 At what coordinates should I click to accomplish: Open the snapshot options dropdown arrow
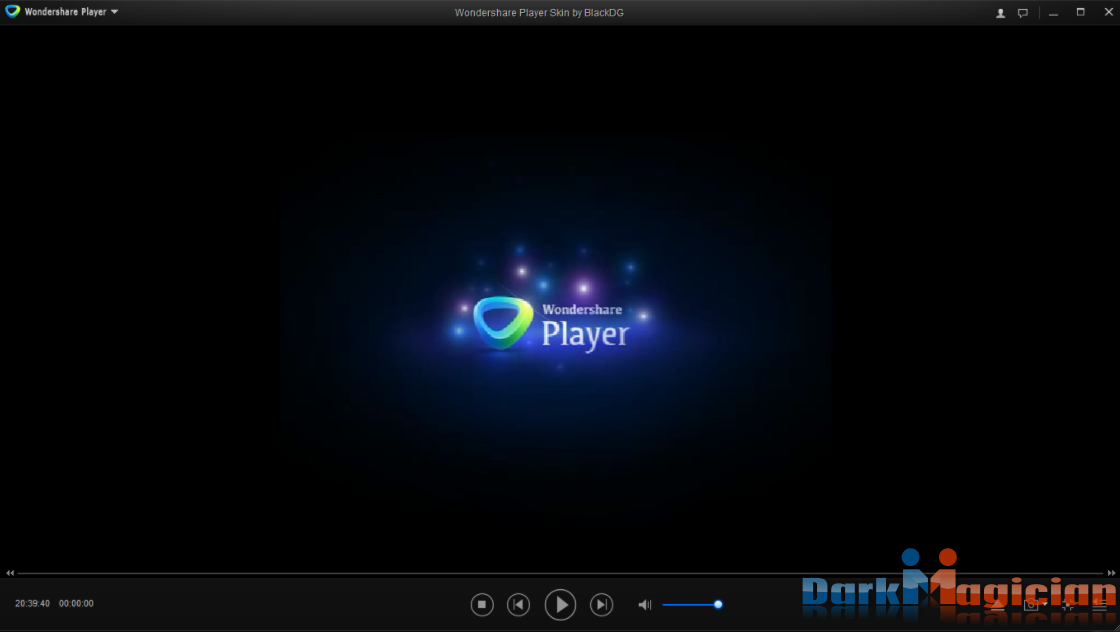[1045, 604]
